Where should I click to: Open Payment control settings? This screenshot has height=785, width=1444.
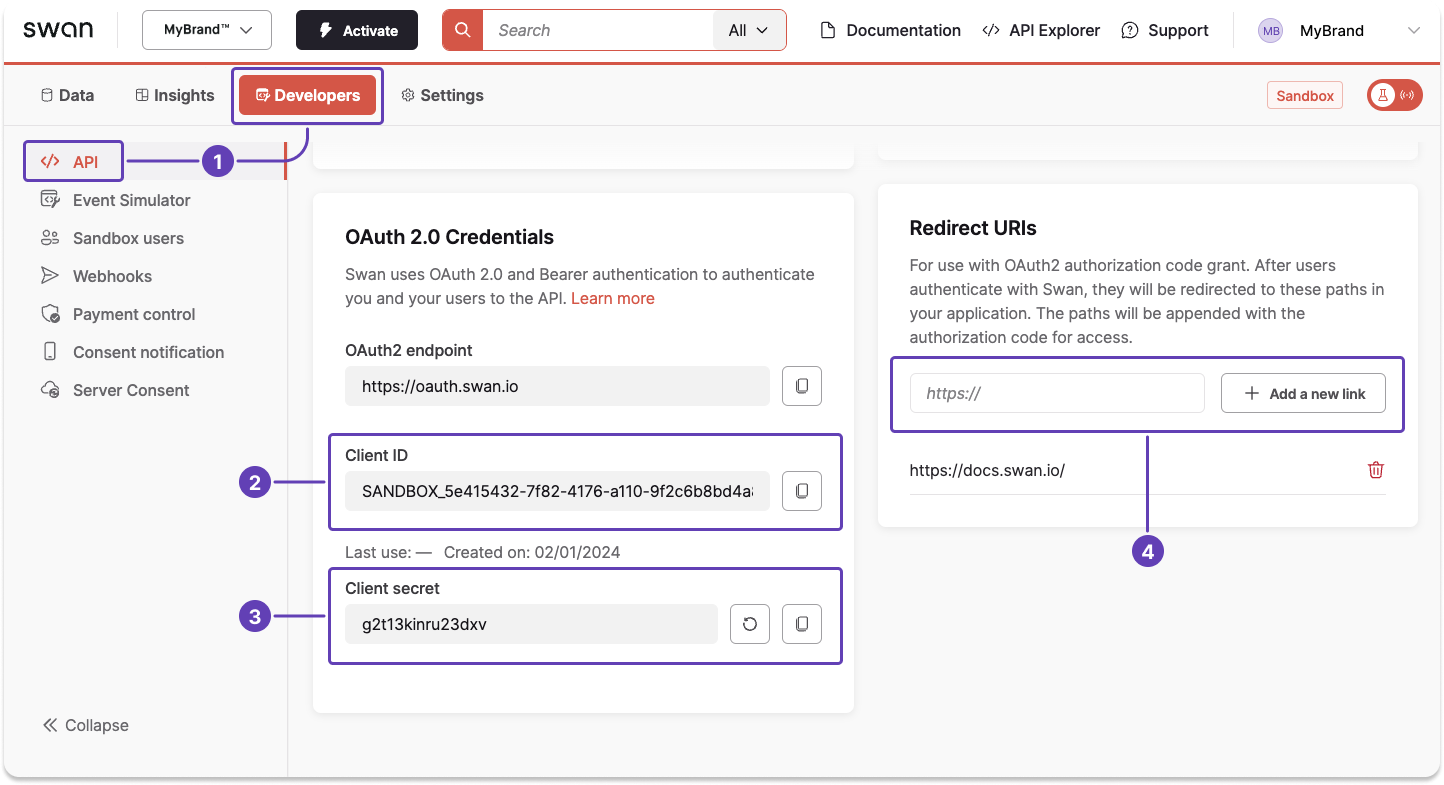click(x=133, y=313)
